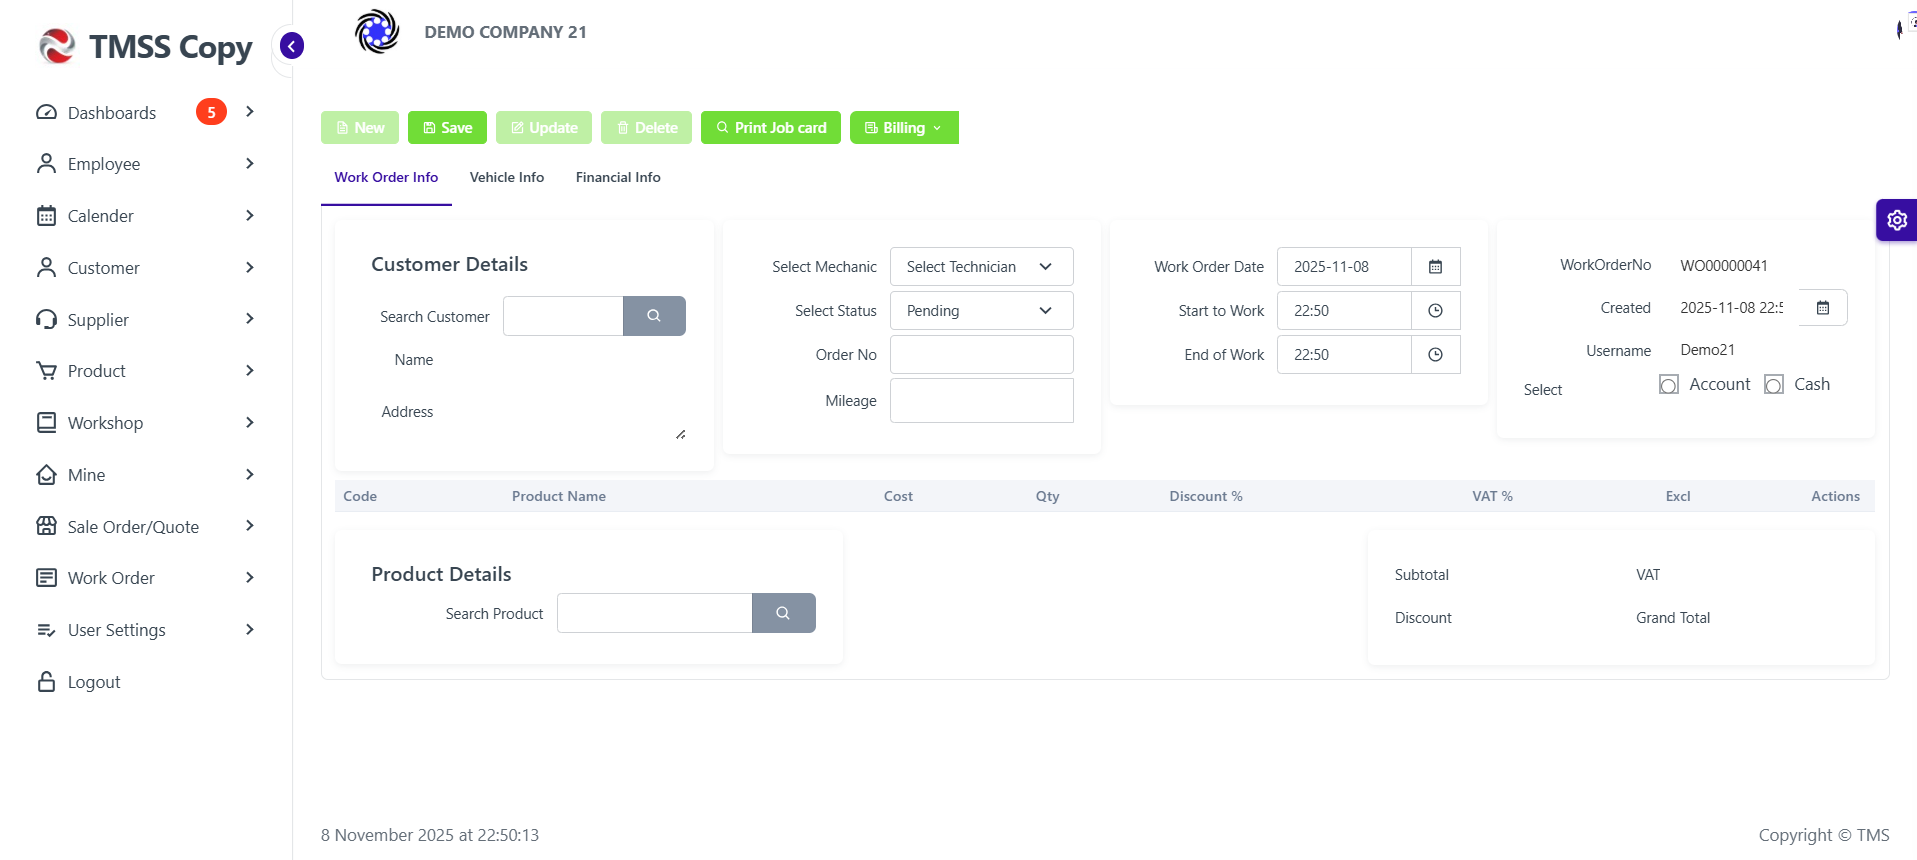Click the Dashboards gauge icon
The width and height of the screenshot is (1917, 860).
pos(46,112)
